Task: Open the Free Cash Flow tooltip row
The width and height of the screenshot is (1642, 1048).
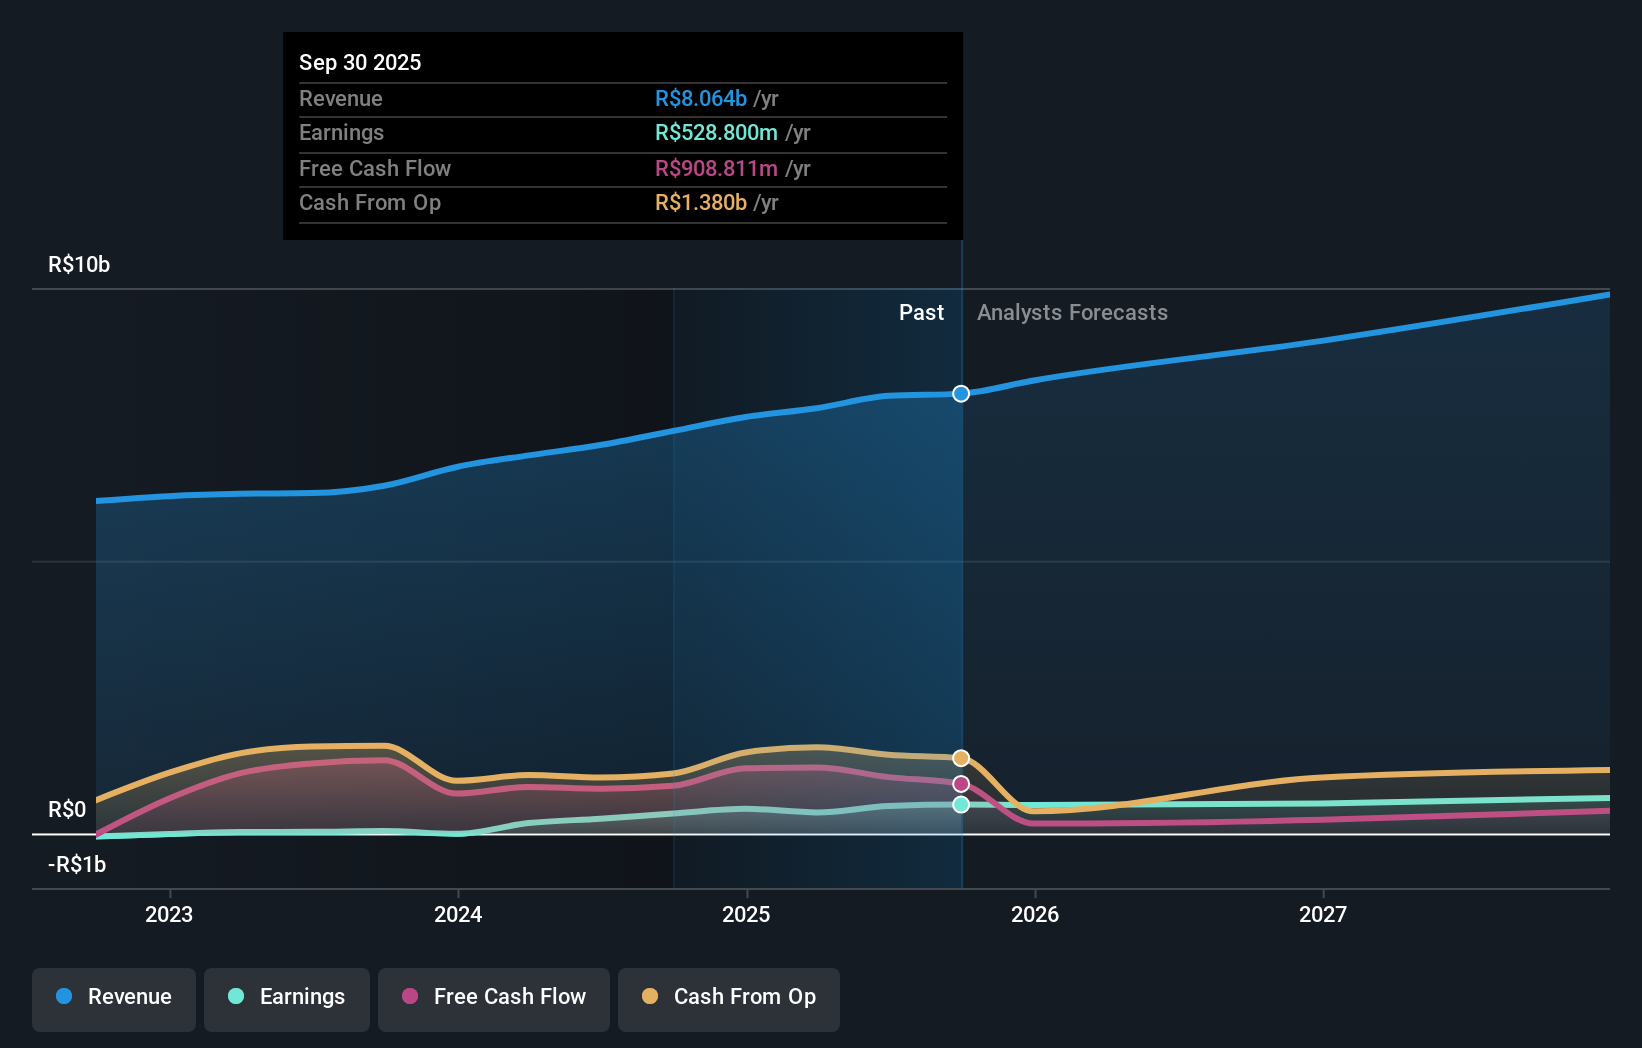Action: point(621,168)
